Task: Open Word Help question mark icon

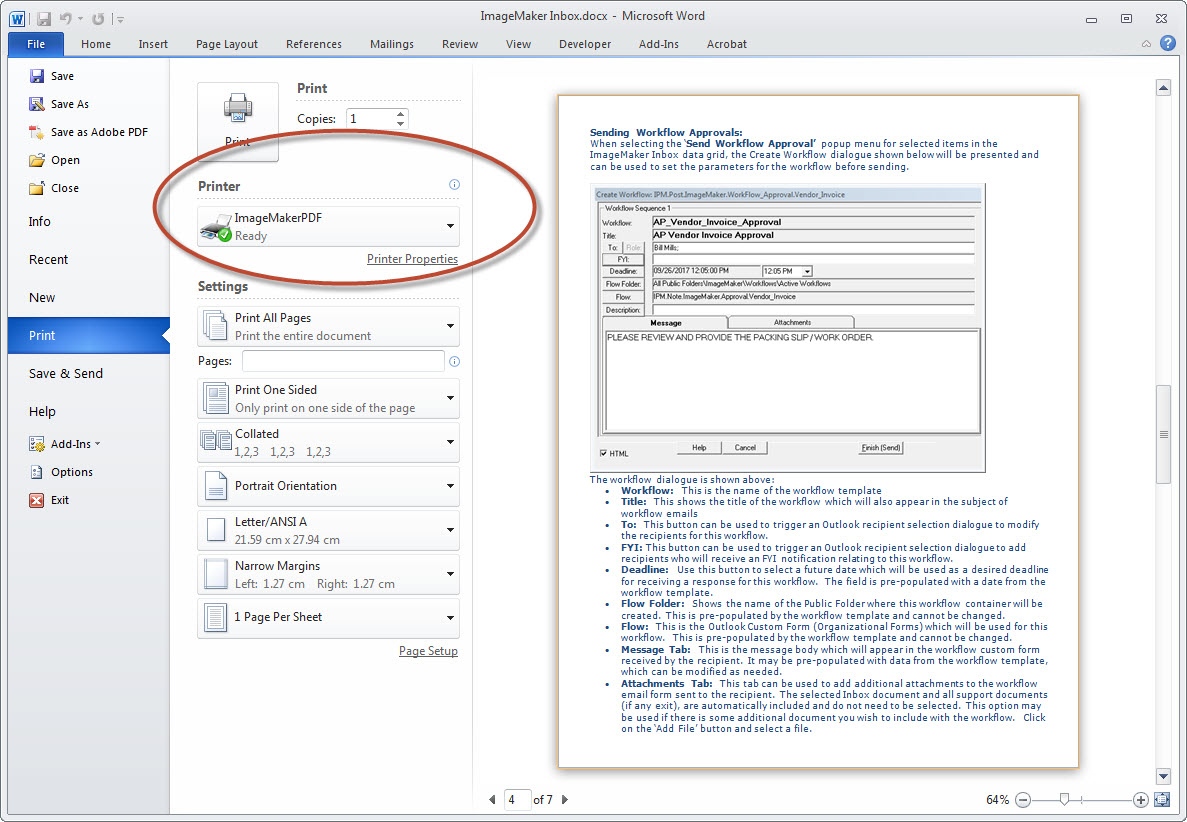Action: [x=1168, y=43]
